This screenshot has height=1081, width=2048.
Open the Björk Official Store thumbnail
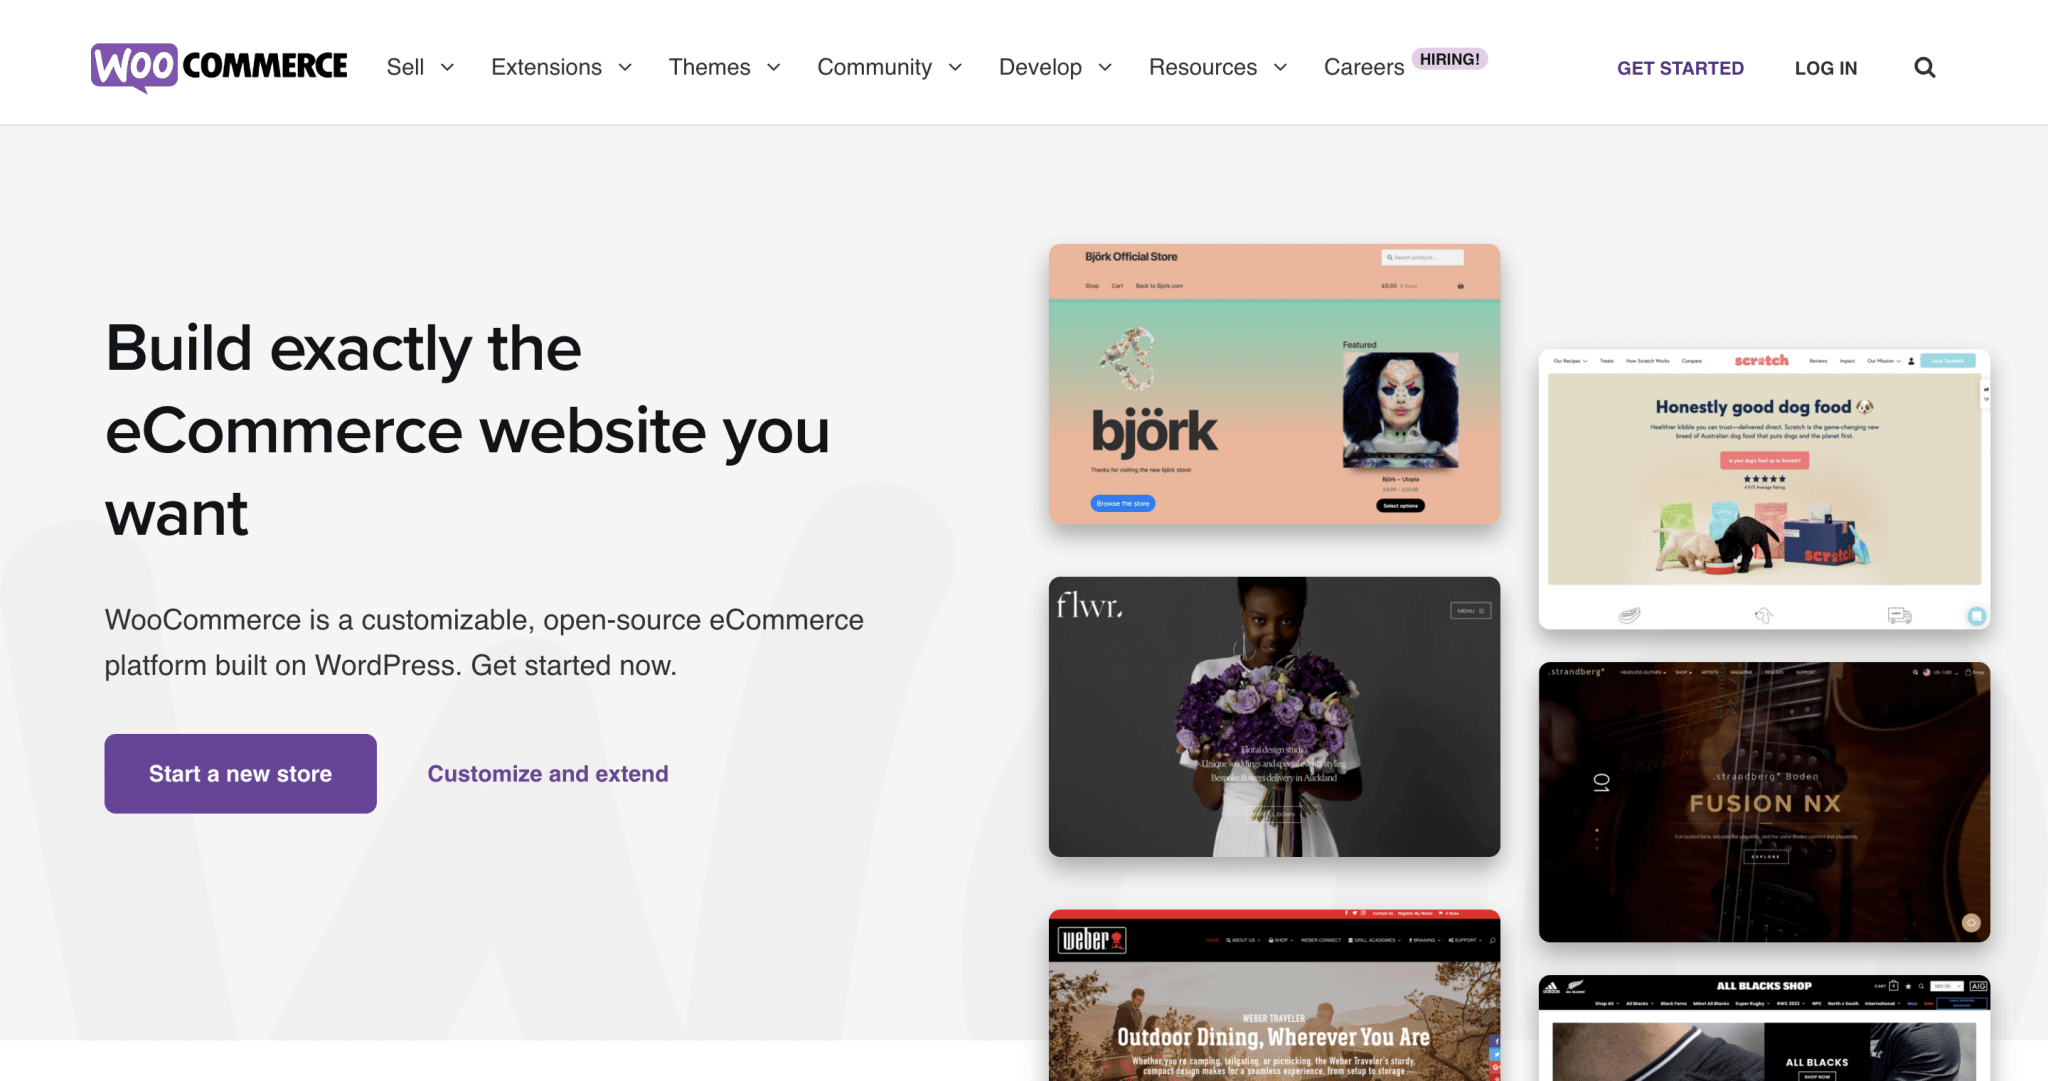click(x=1274, y=384)
